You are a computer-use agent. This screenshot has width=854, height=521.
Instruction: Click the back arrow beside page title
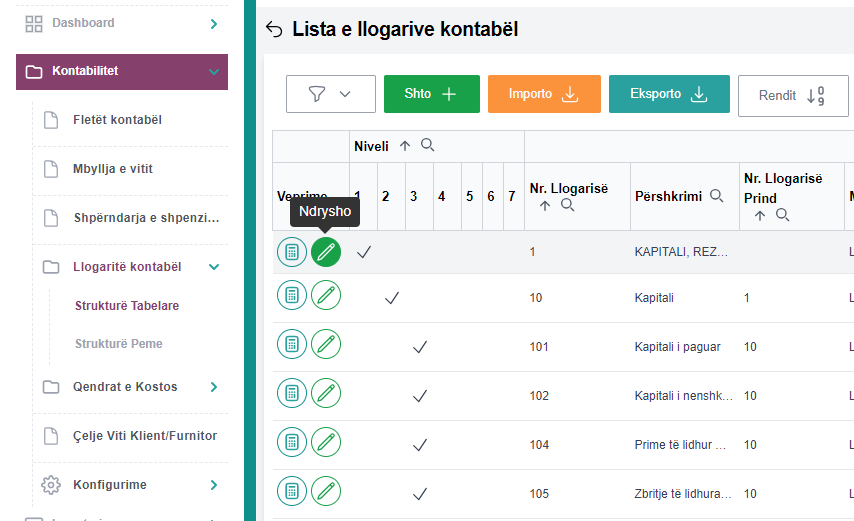[x=275, y=30]
